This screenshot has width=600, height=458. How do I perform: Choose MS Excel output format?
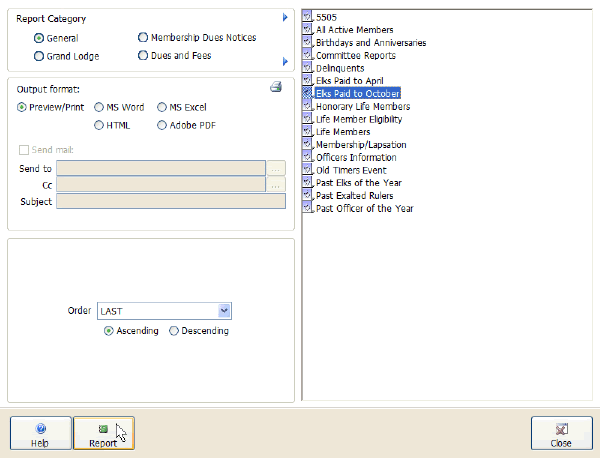pyautogui.click(x=162, y=106)
